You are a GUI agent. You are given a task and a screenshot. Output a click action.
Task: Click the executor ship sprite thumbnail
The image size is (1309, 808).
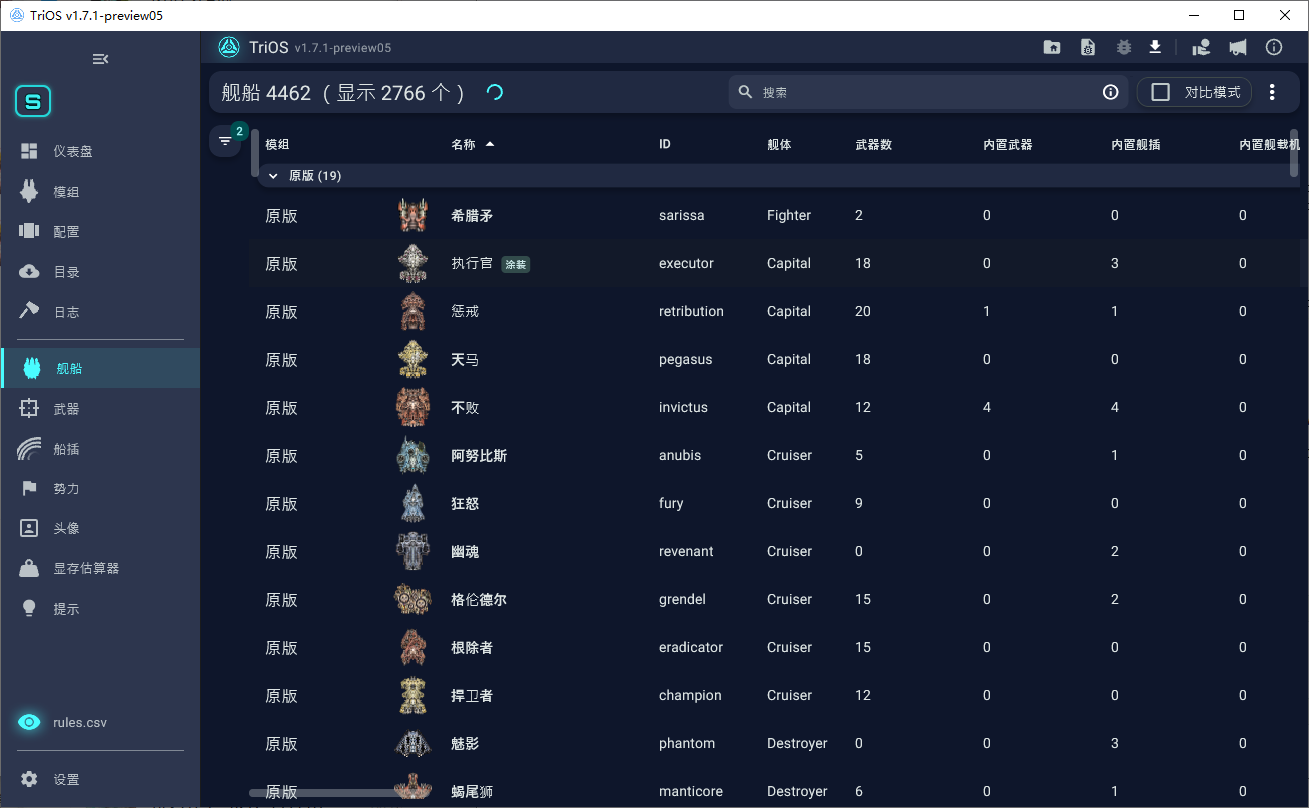pos(412,263)
